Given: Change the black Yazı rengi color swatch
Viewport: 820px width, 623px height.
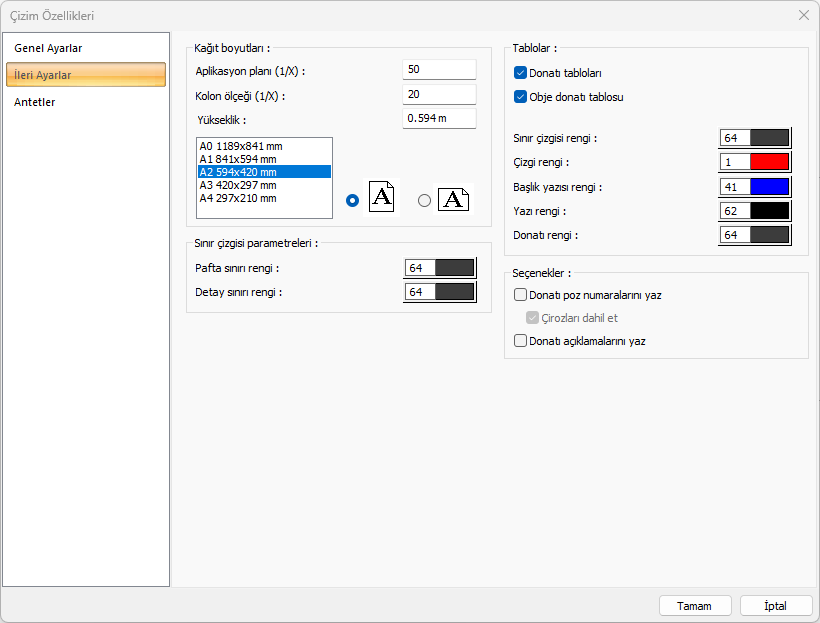Looking at the screenshot, I should [x=769, y=211].
